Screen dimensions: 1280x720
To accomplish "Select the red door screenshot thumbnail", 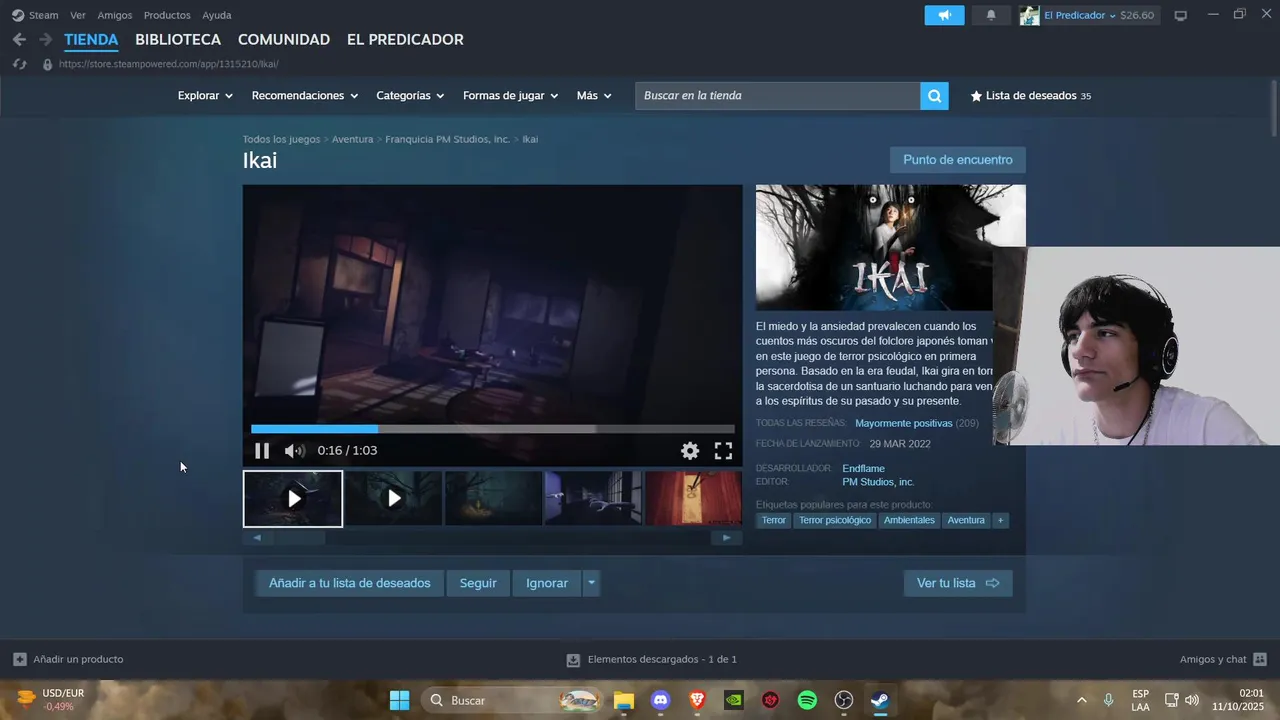I will pyautogui.click(x=693, y=498).
